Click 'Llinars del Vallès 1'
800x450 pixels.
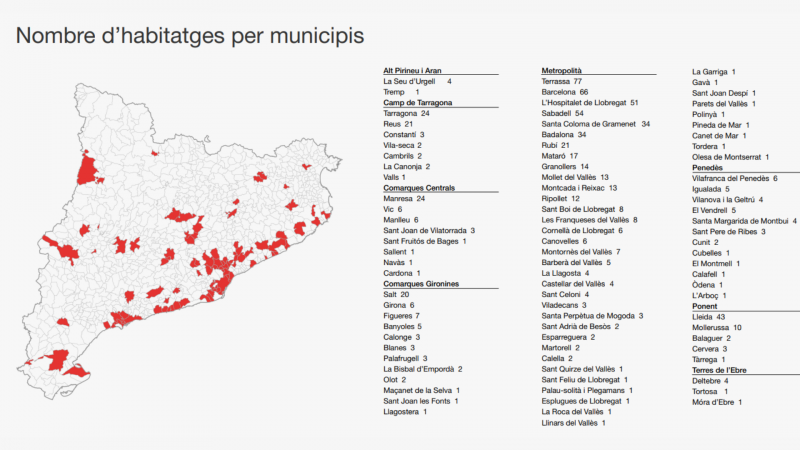573,423
